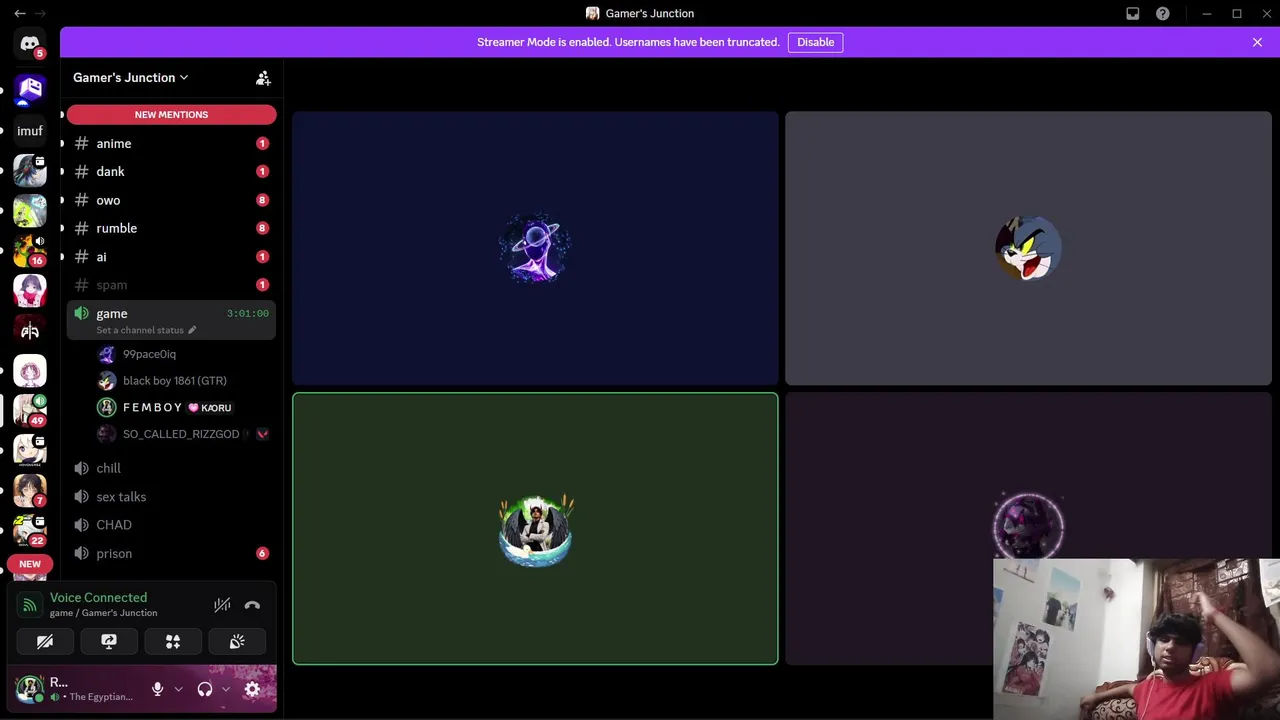Open microphone input options chevron

(x=178, y=689)
